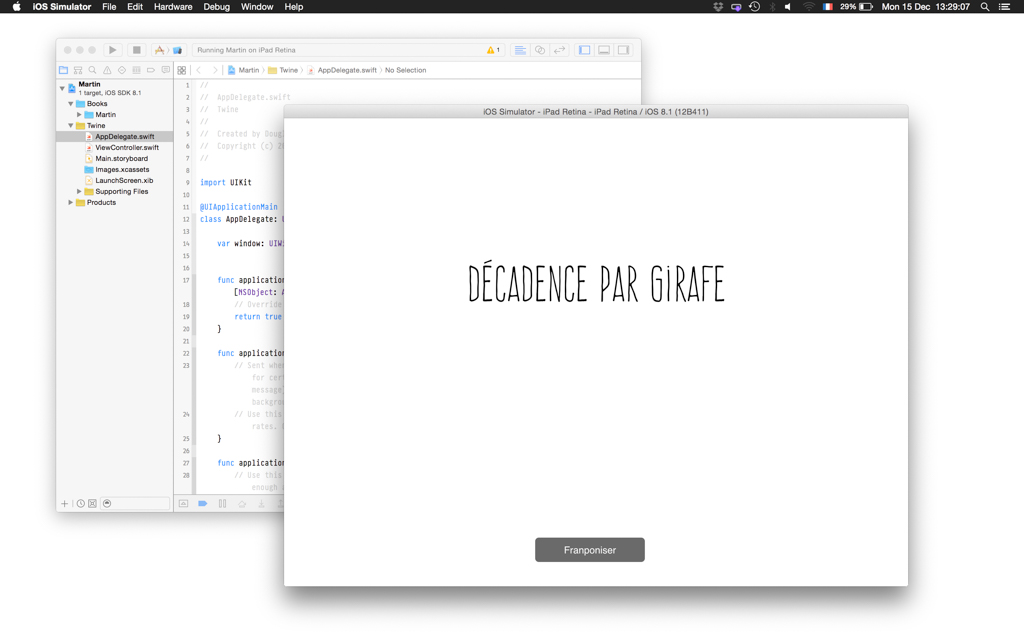Open the Find navigator magnifier icon
Screen dimensions: 1024x640
point(92,71)
